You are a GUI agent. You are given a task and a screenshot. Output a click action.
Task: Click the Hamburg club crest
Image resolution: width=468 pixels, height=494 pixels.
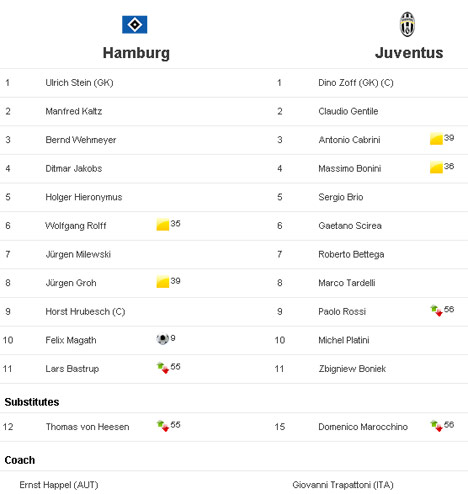tap(135, 25)
